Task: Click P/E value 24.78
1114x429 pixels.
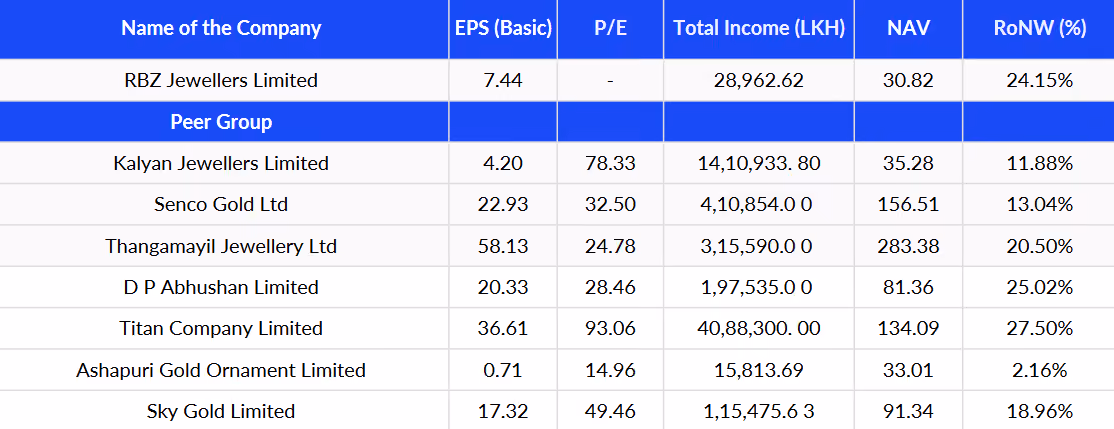Action: (610, 246)
